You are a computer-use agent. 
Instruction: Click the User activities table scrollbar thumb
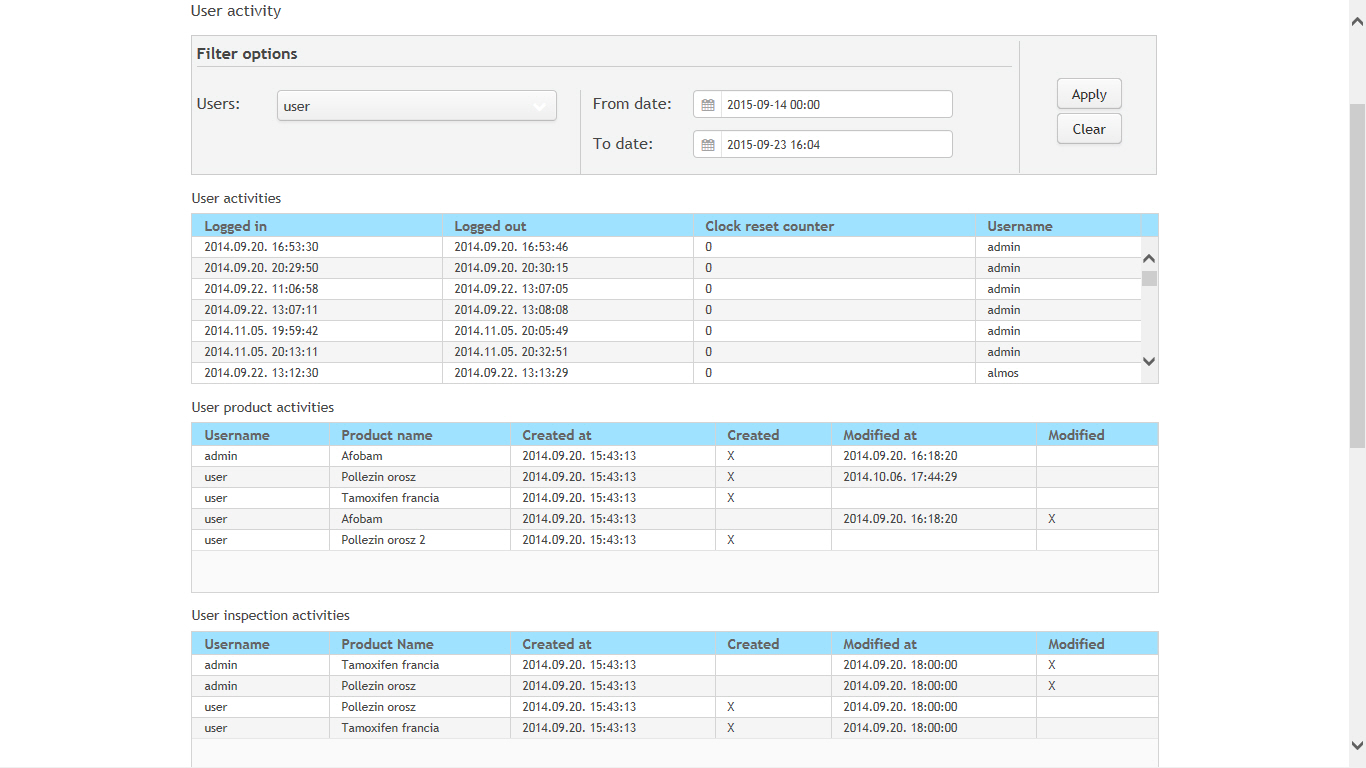click(x=1149, y=279)
